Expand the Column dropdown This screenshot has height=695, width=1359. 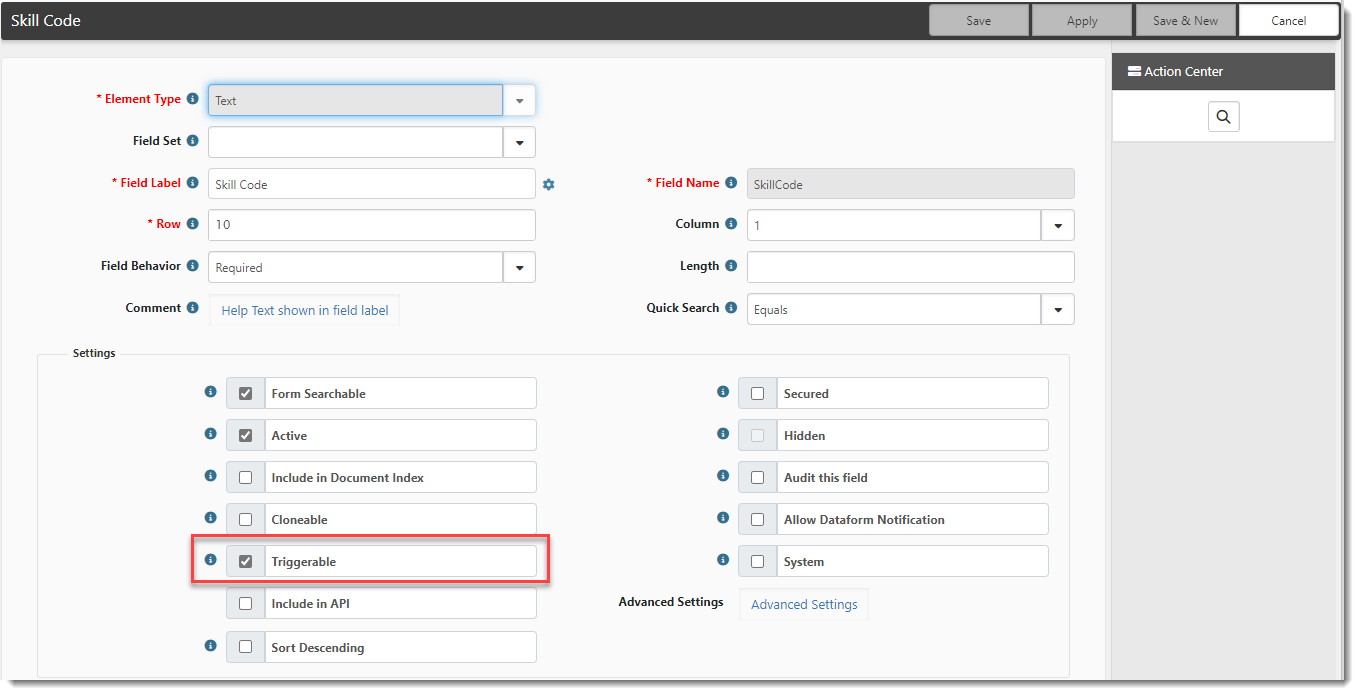point(1057,226)
